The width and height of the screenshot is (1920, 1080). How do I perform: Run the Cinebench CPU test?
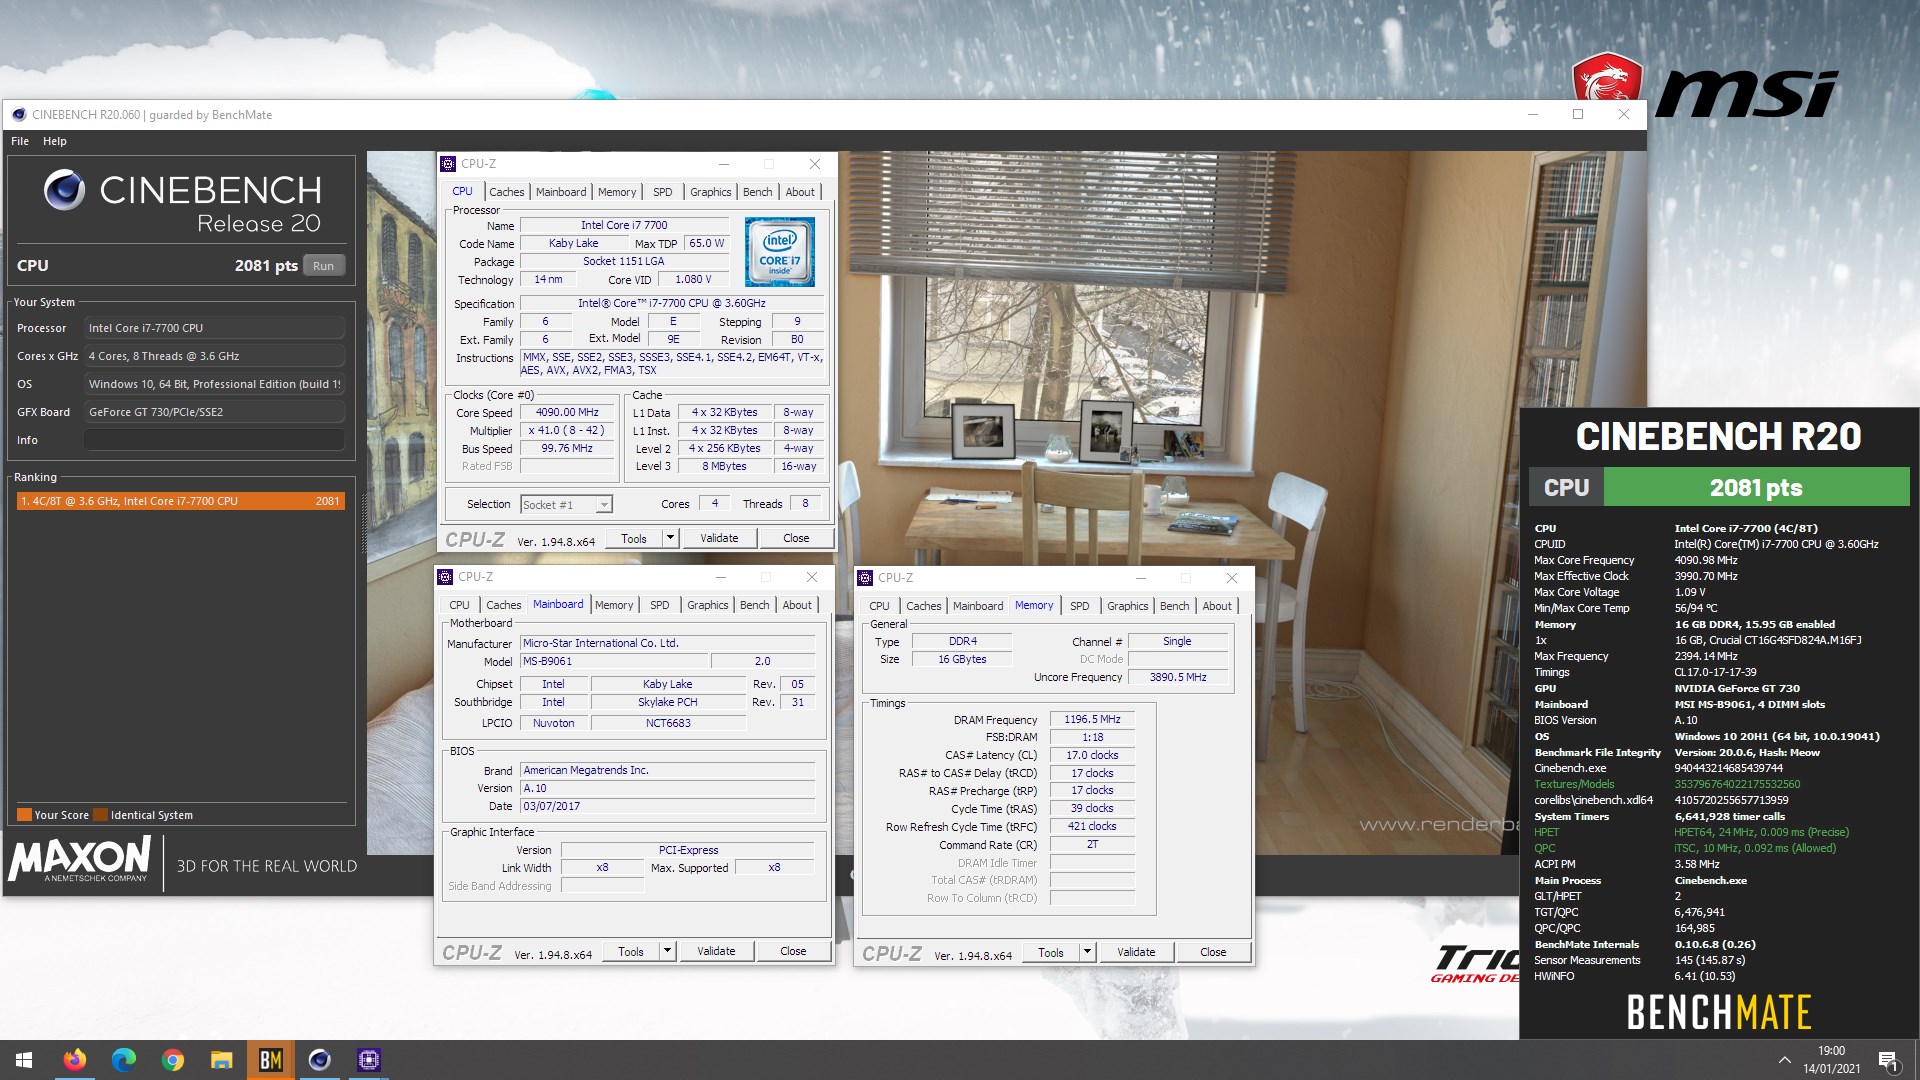323,266
